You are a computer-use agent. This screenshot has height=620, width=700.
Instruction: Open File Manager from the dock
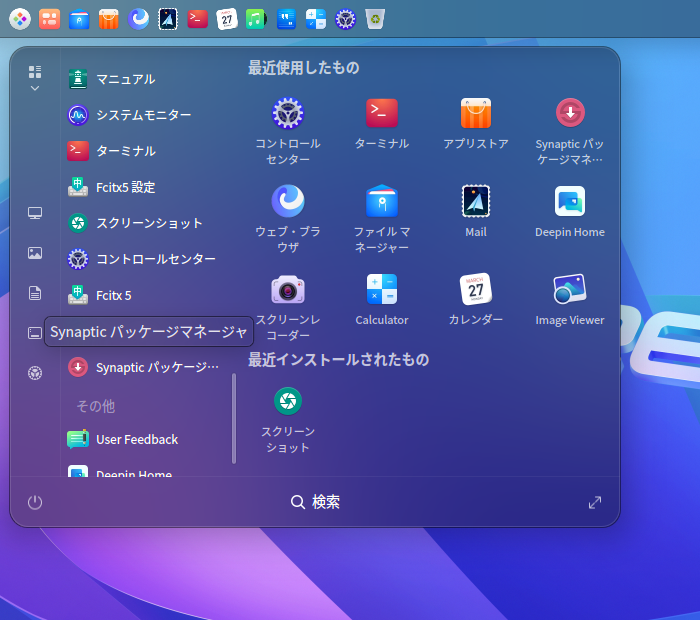click(x=79, y=19)
